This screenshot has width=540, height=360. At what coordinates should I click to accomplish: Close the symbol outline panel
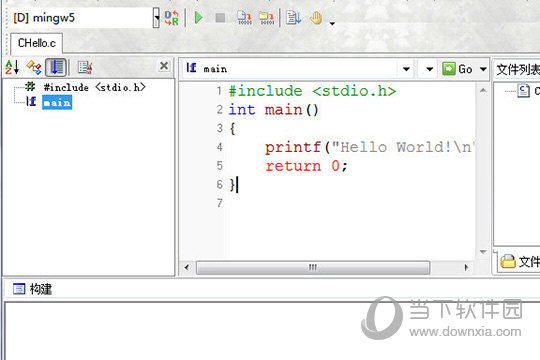164,65
